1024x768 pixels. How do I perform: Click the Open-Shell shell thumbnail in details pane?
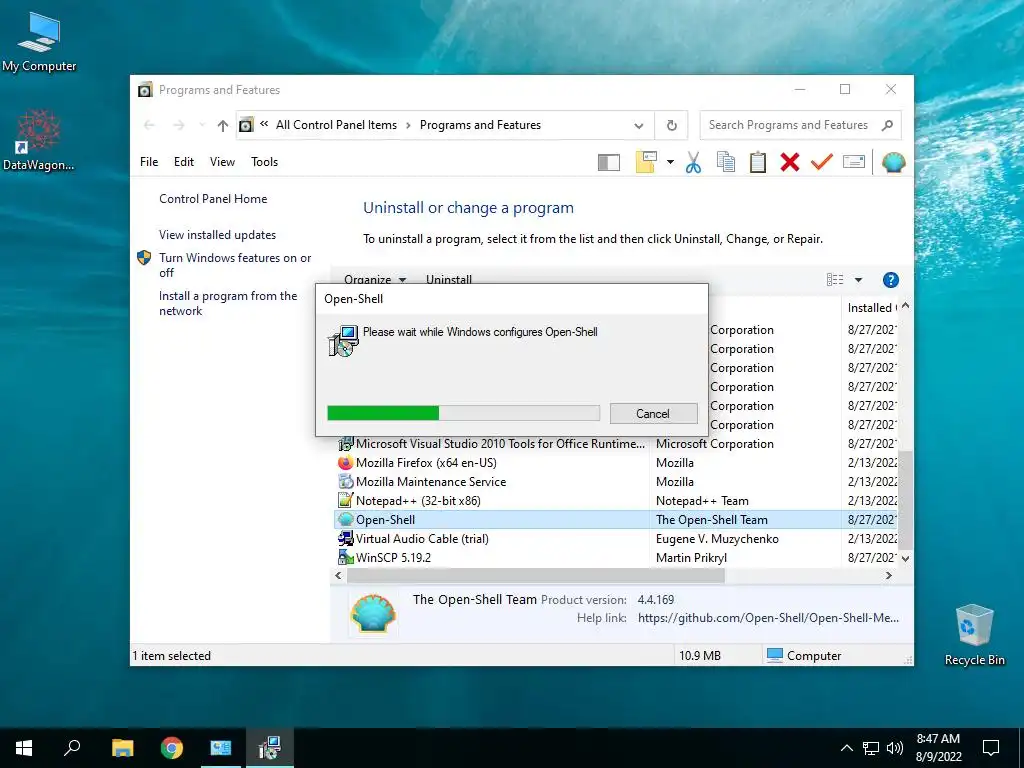(373, 614)
